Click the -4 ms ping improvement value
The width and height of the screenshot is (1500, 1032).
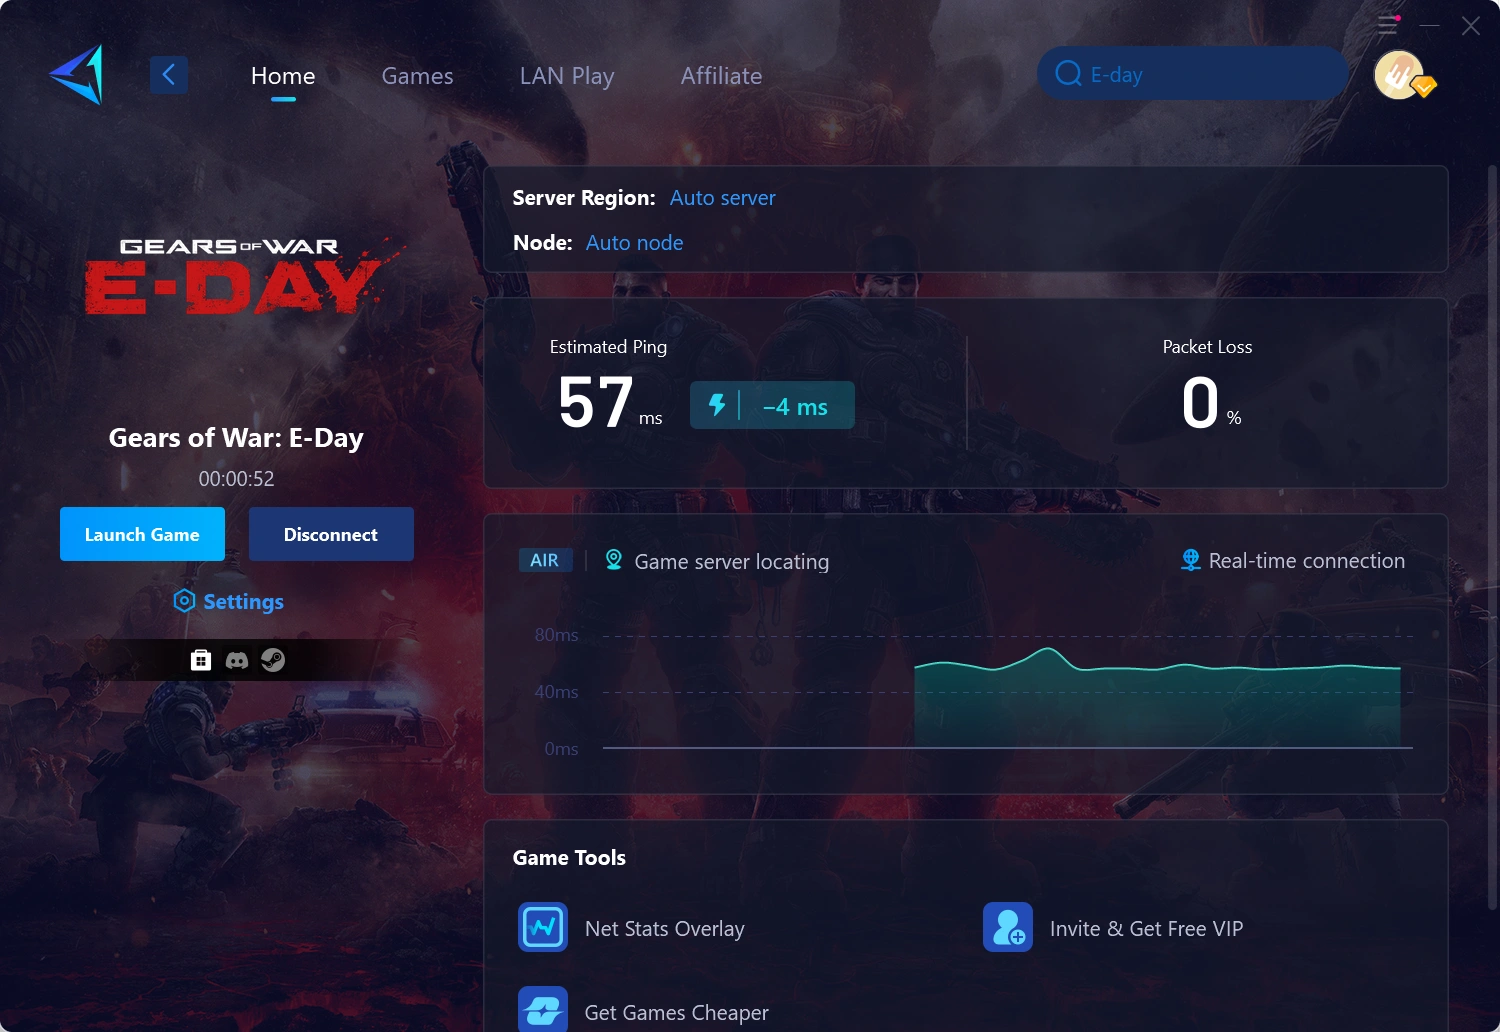(796, 407)
